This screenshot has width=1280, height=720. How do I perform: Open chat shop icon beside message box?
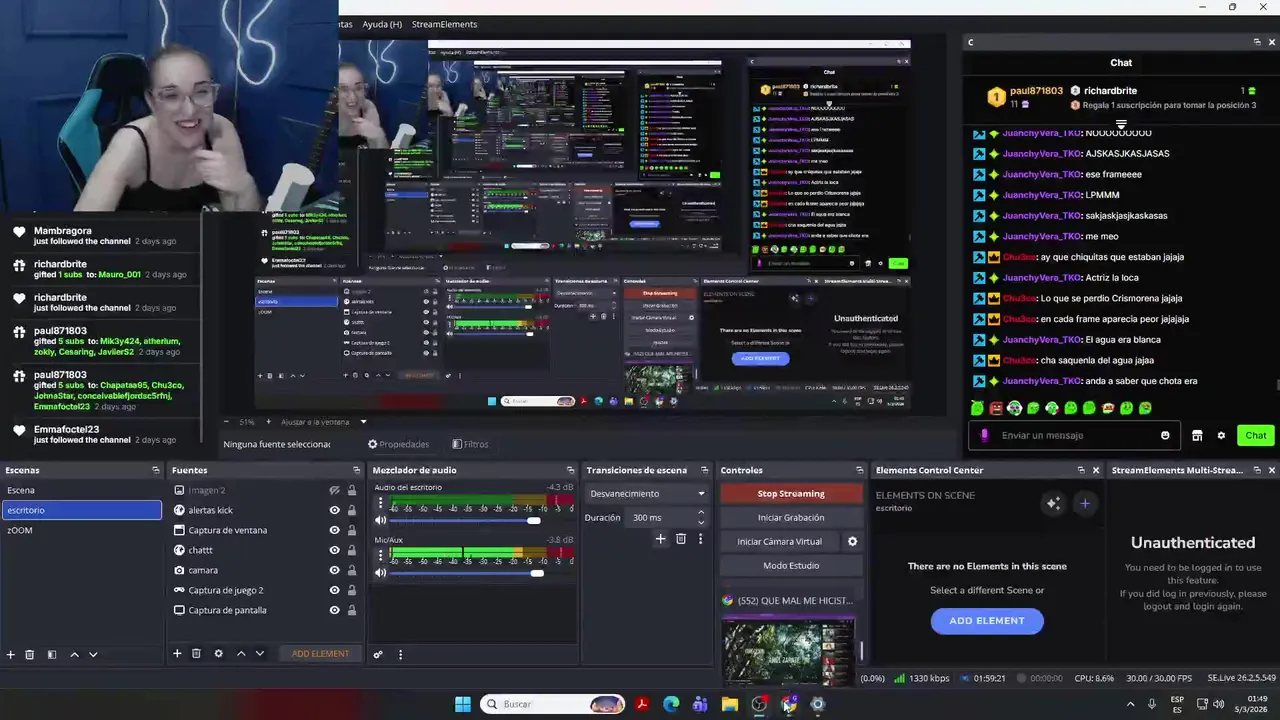tap(1197, 435)
